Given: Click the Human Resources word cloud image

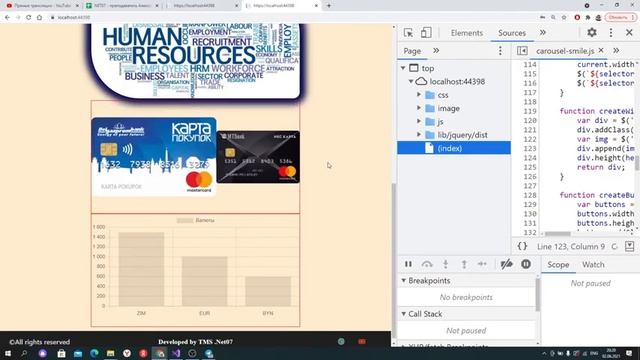Looking at the screenshot, I should coord(196,61).
